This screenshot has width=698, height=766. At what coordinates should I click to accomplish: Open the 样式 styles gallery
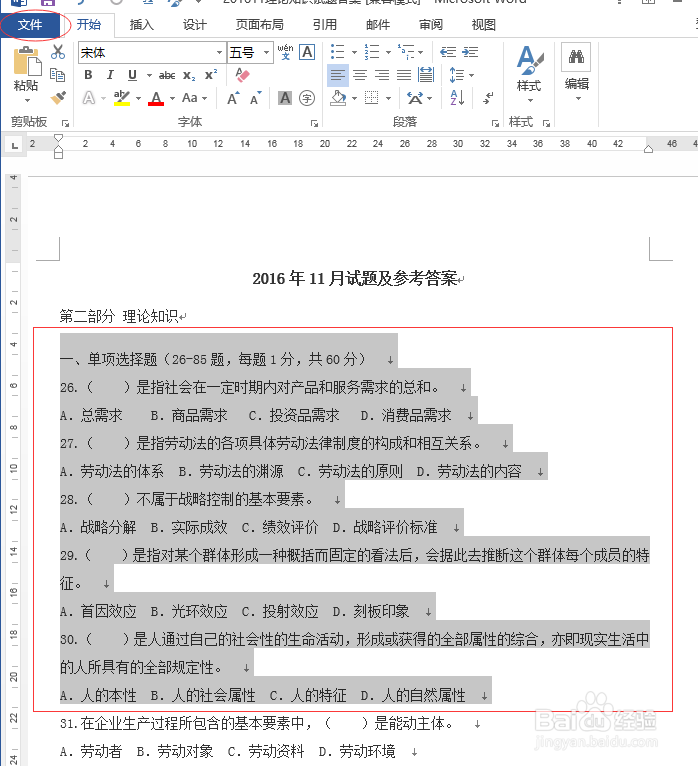point(529,73)
